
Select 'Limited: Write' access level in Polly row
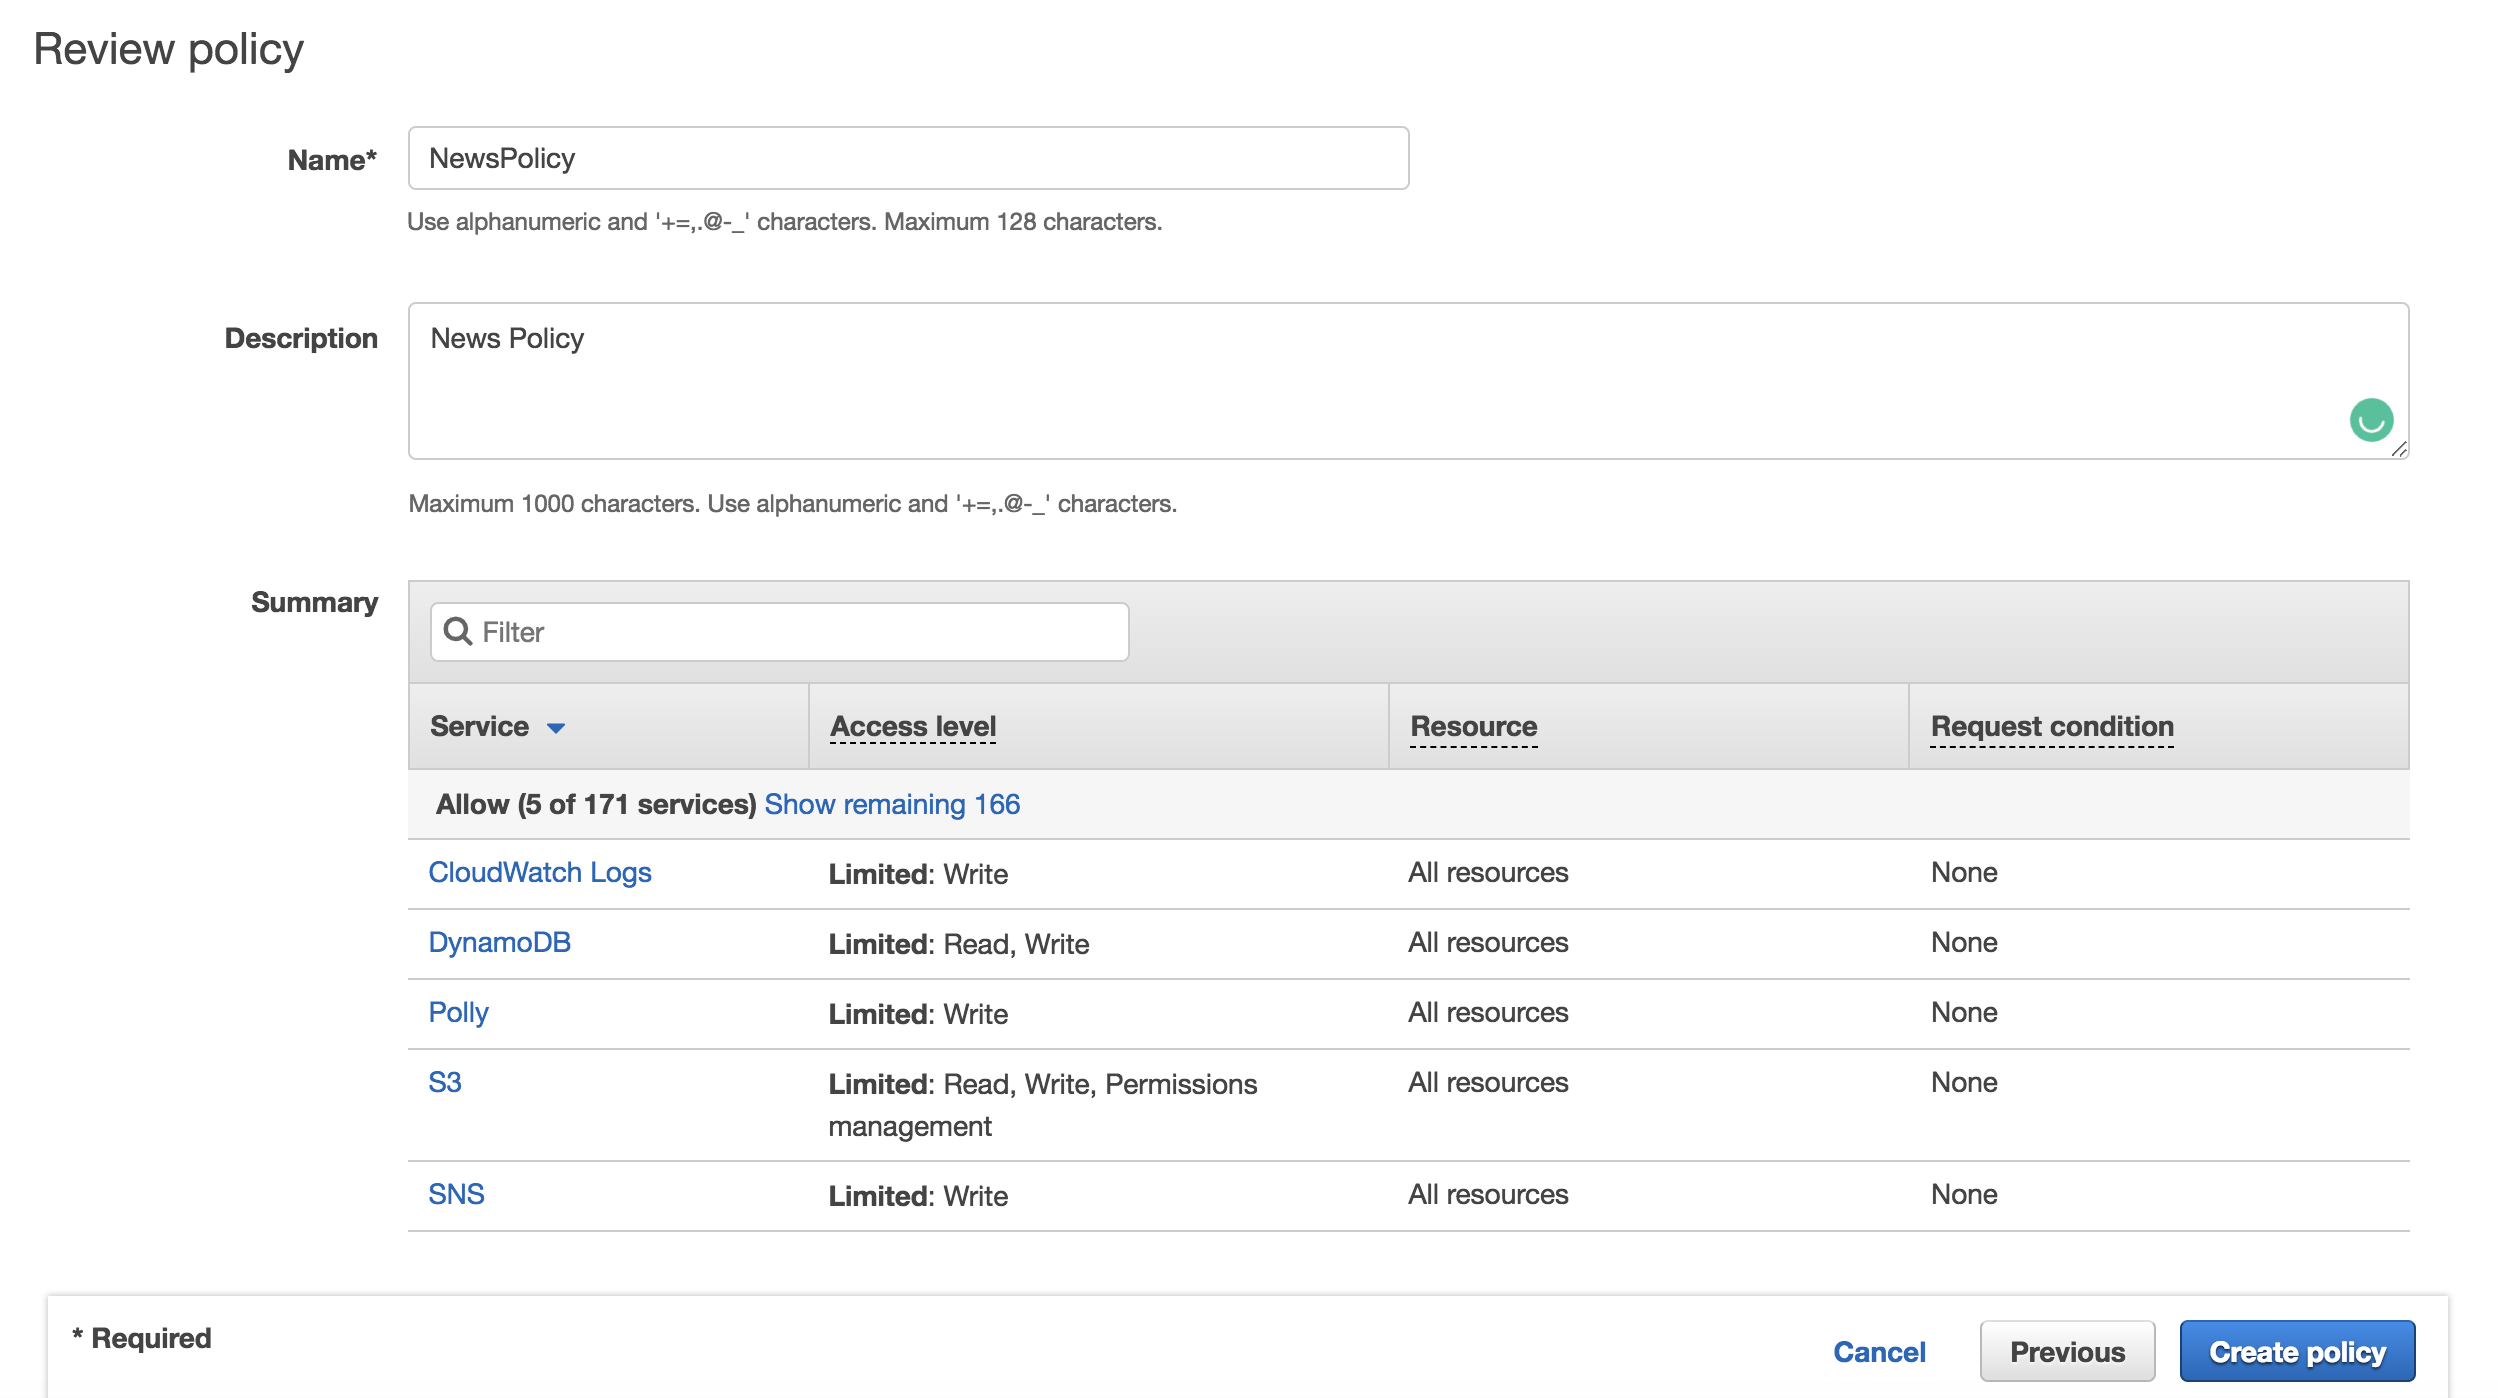(x=918, y=1014)
